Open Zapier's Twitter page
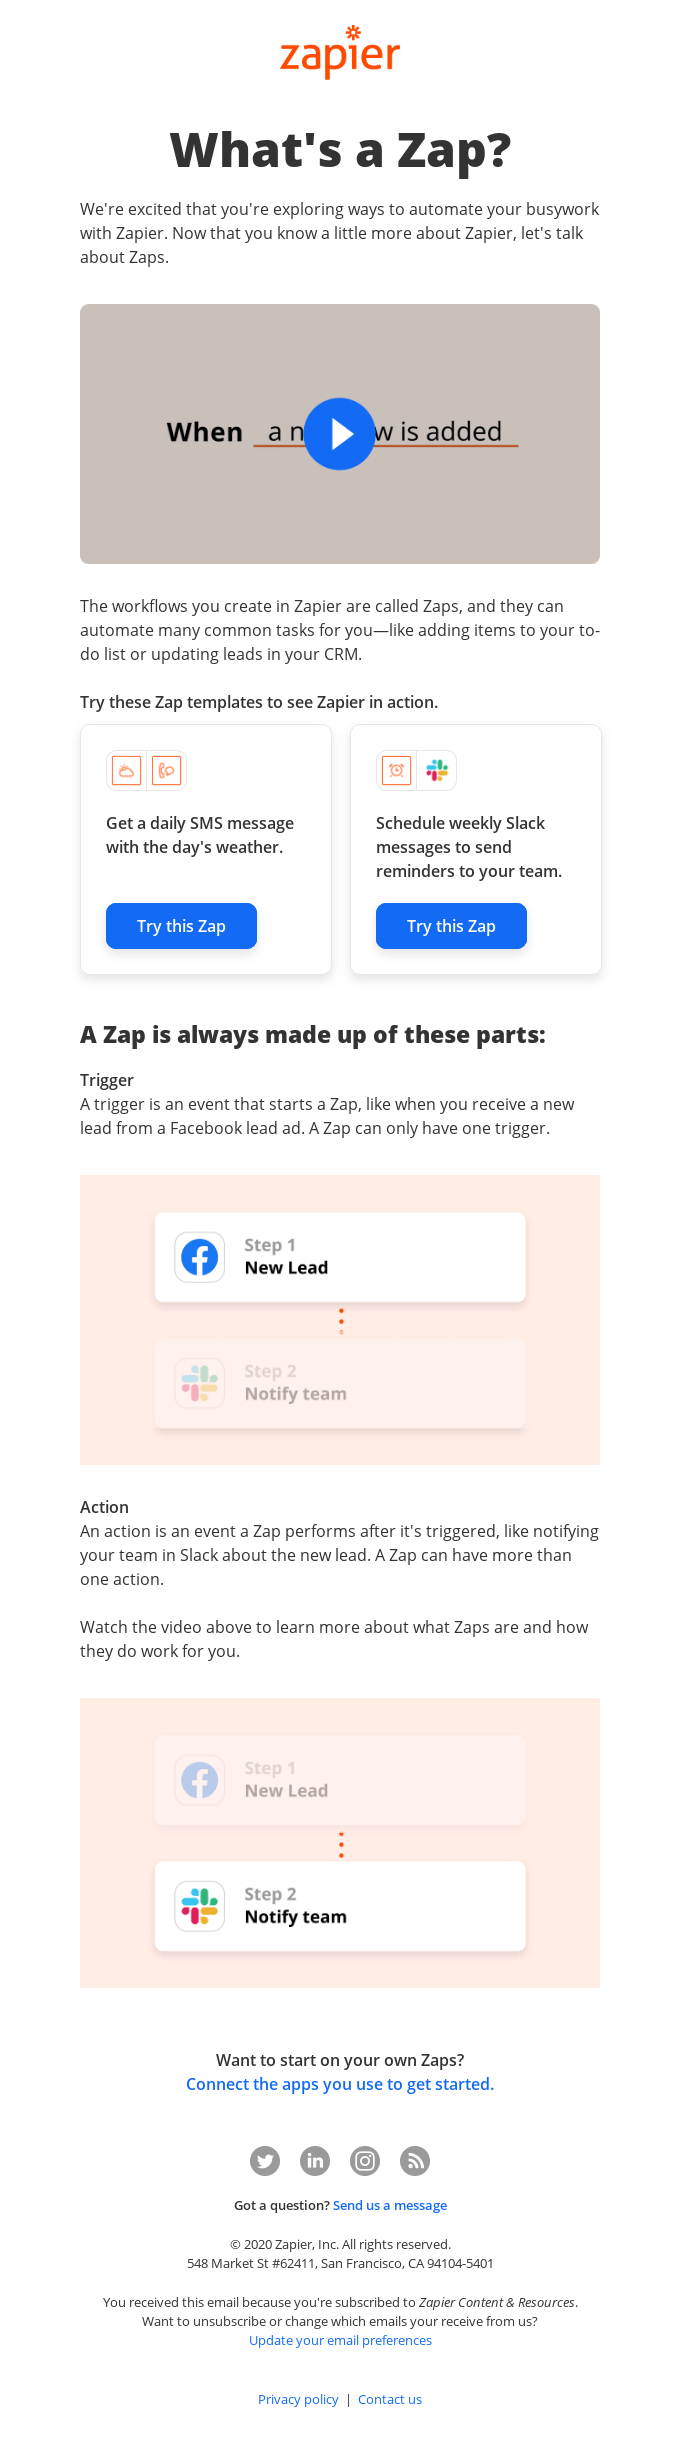 pos(265,2161)
